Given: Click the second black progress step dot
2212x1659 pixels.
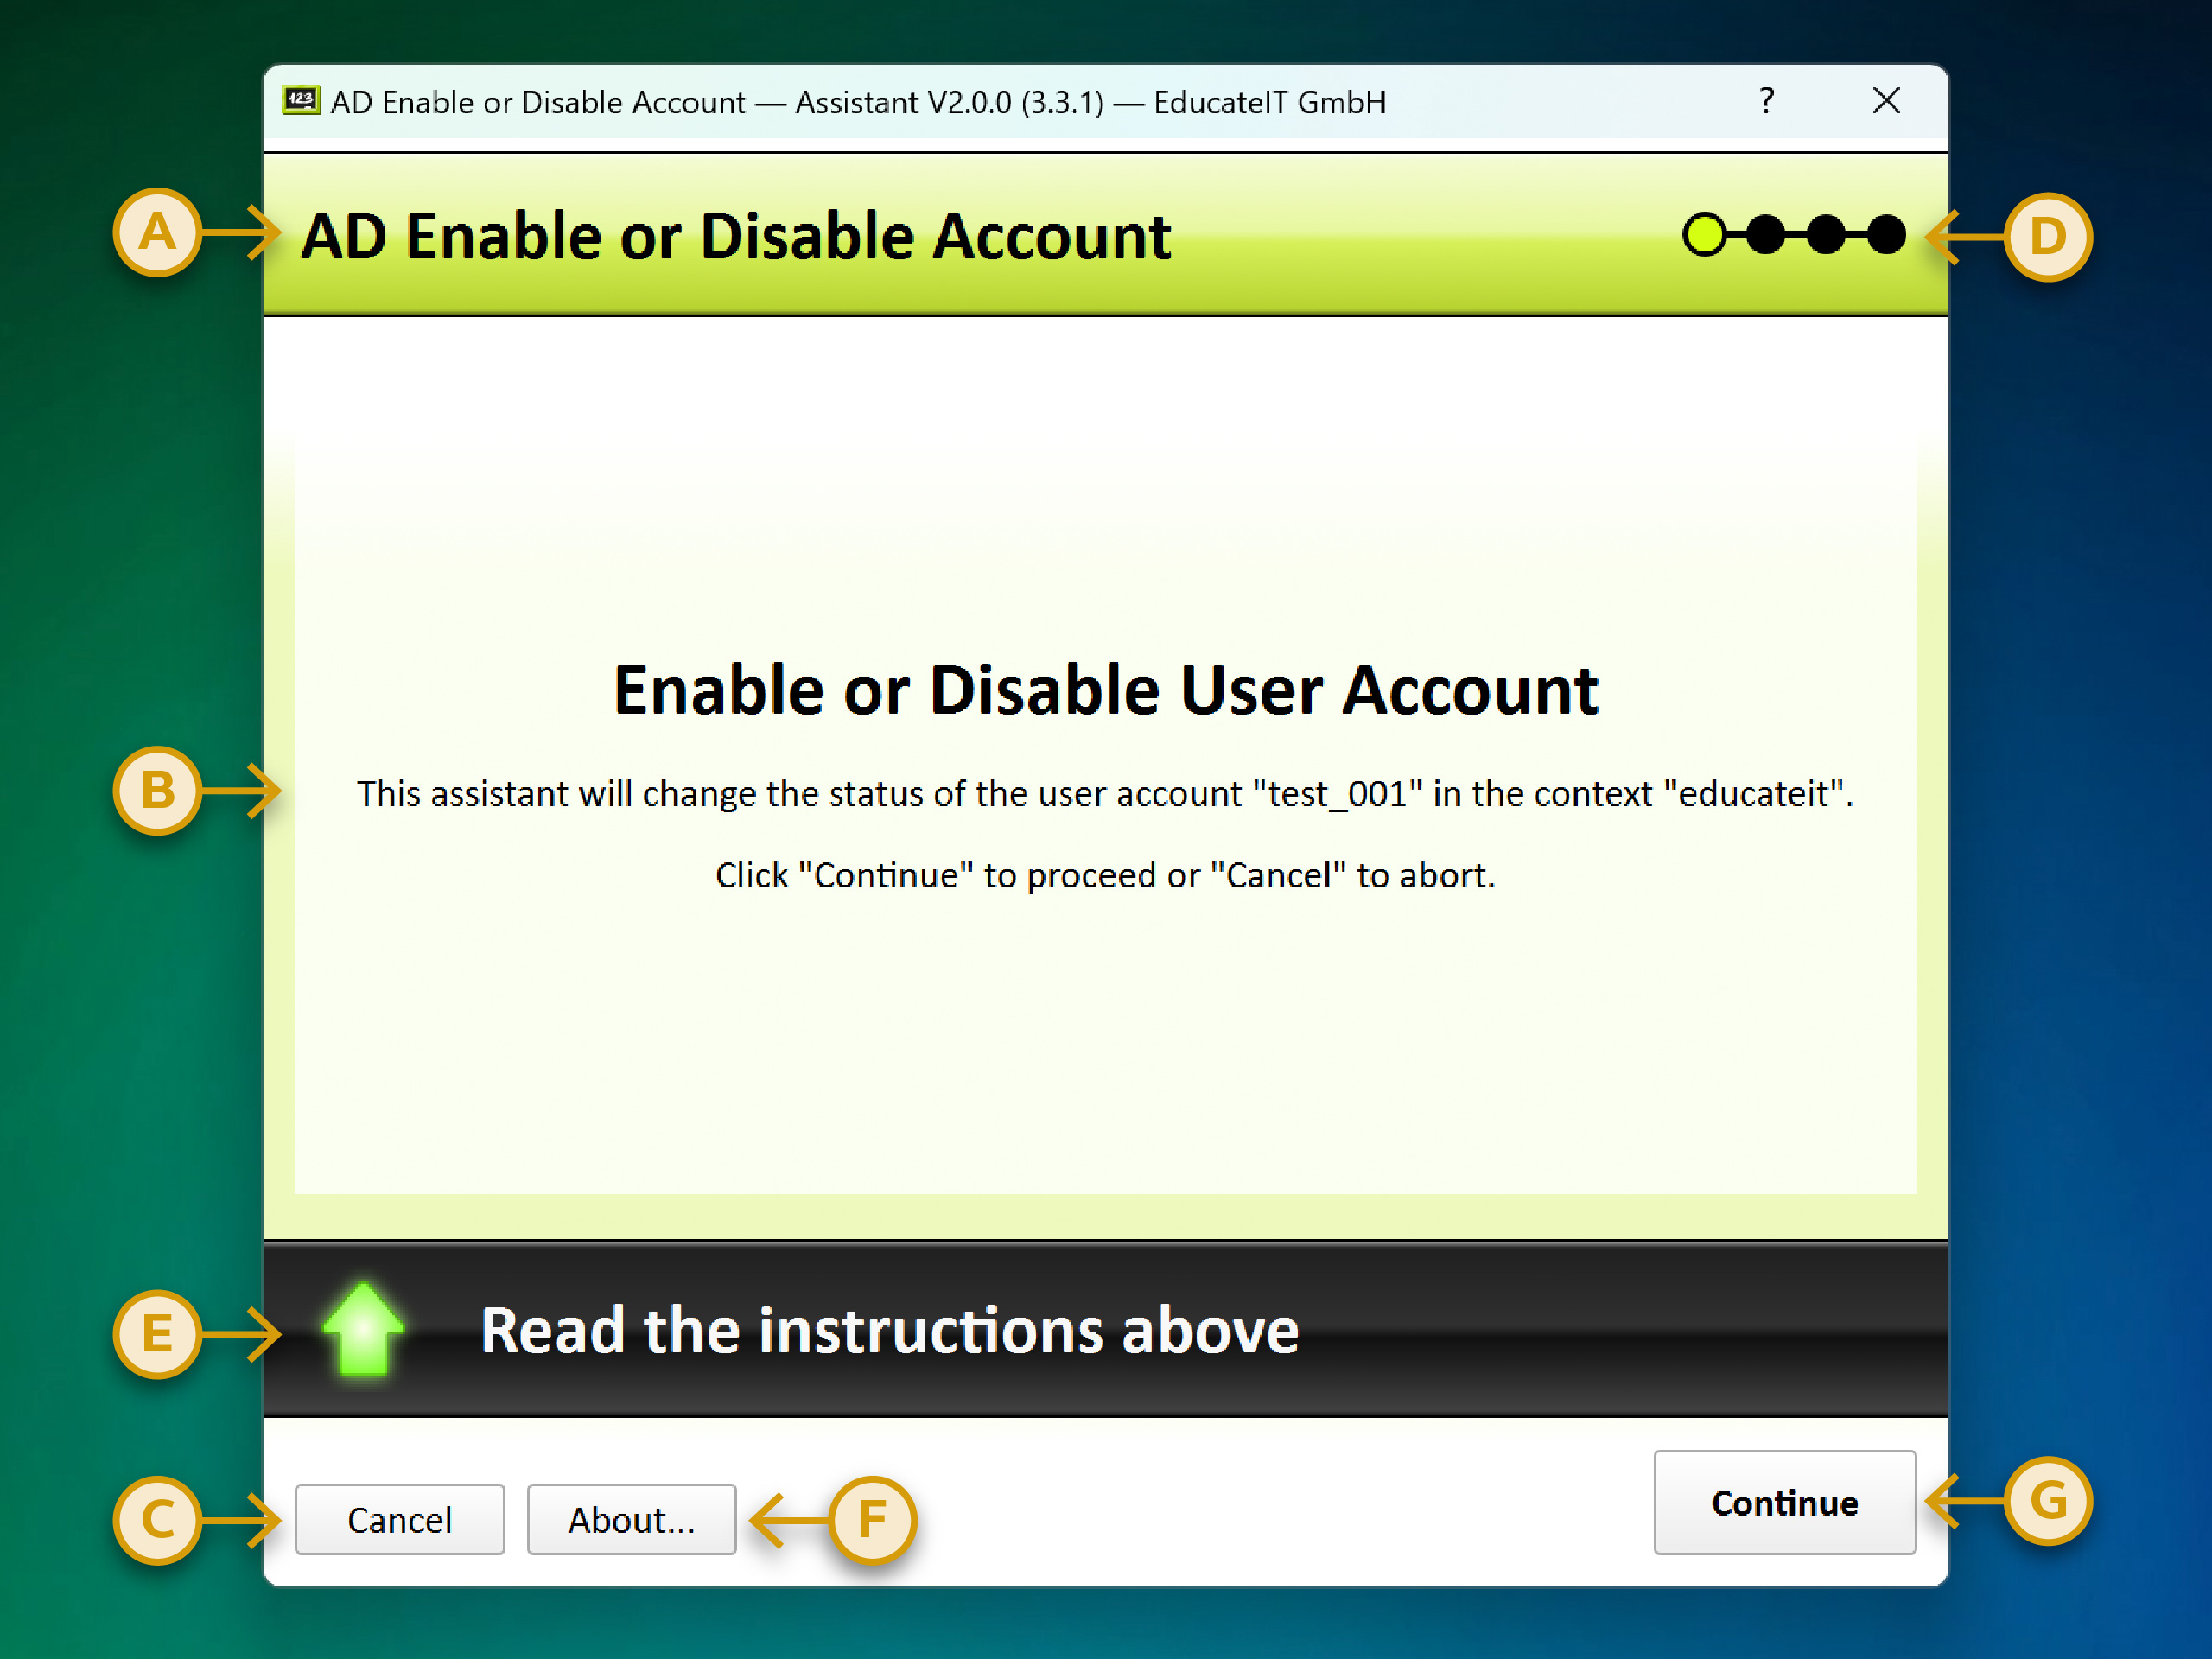Looking at the screenshot, I should tap(1766, 235).
